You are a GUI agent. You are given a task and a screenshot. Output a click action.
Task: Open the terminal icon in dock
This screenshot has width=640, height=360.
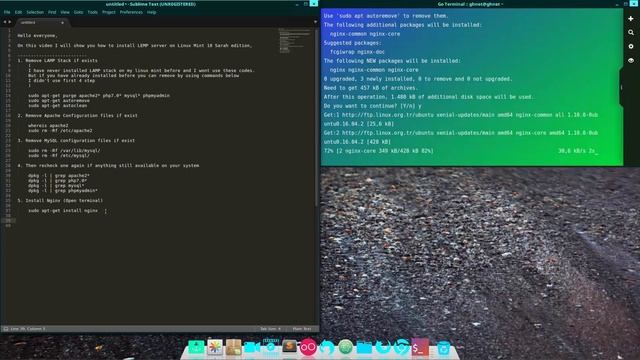point(420,347)
